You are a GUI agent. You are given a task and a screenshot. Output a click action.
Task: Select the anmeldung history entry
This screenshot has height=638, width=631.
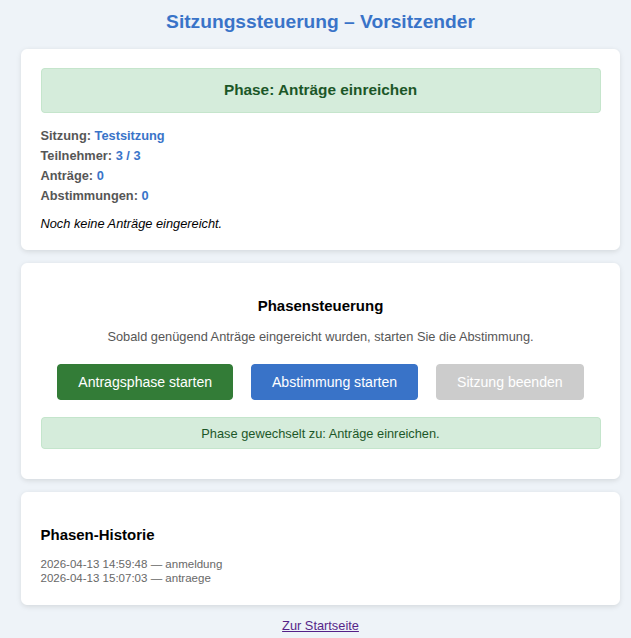(x=131, y=564)
